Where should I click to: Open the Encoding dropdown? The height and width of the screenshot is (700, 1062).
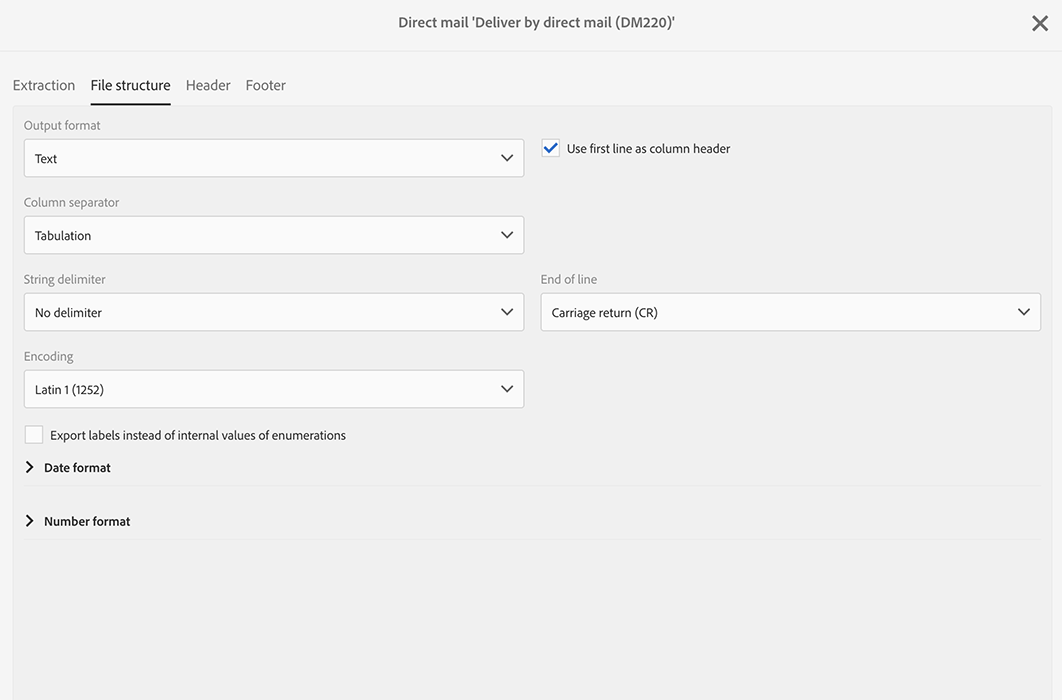tap(260, 390)
